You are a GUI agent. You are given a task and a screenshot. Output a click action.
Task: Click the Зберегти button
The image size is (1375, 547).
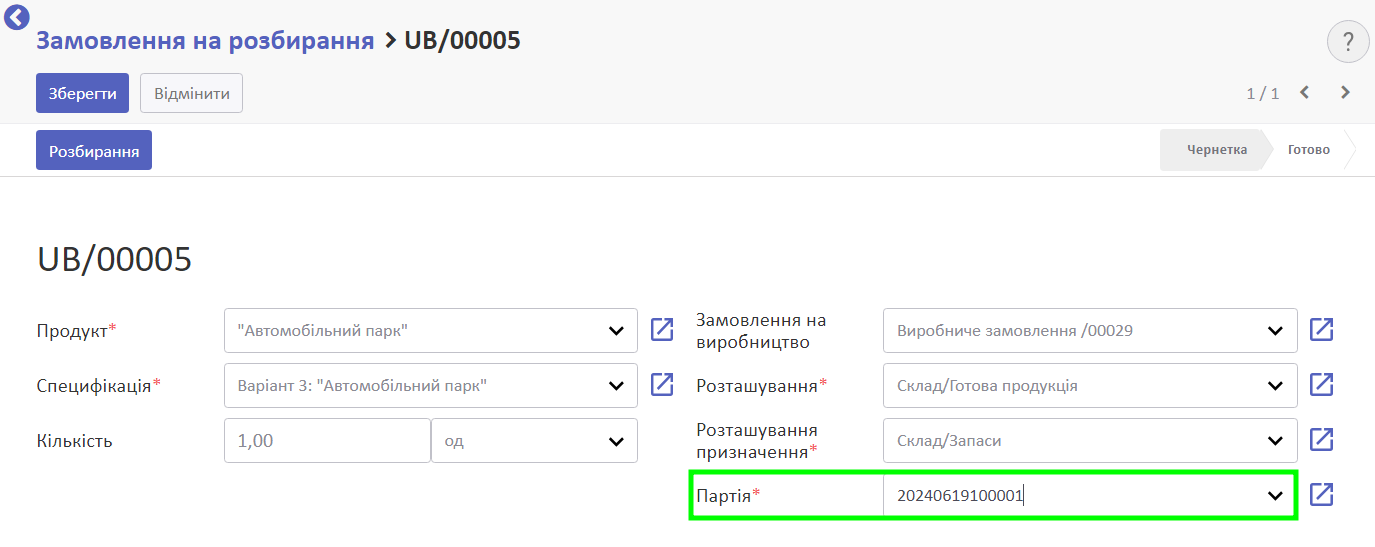point(83,93)
